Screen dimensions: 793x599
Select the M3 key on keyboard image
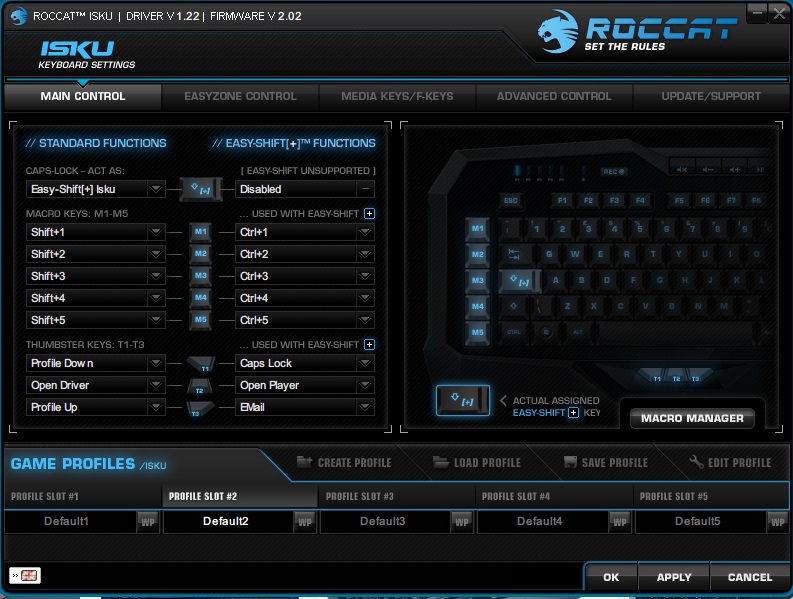[477, 282]
